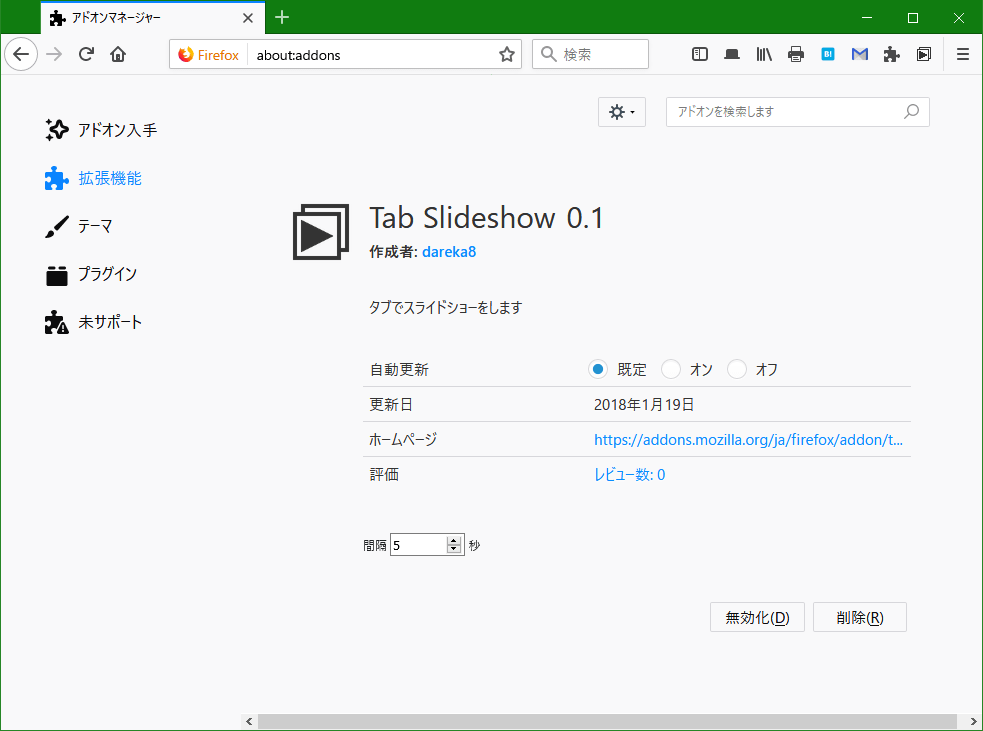Select 拡張機能 category in sidebar

93,178
